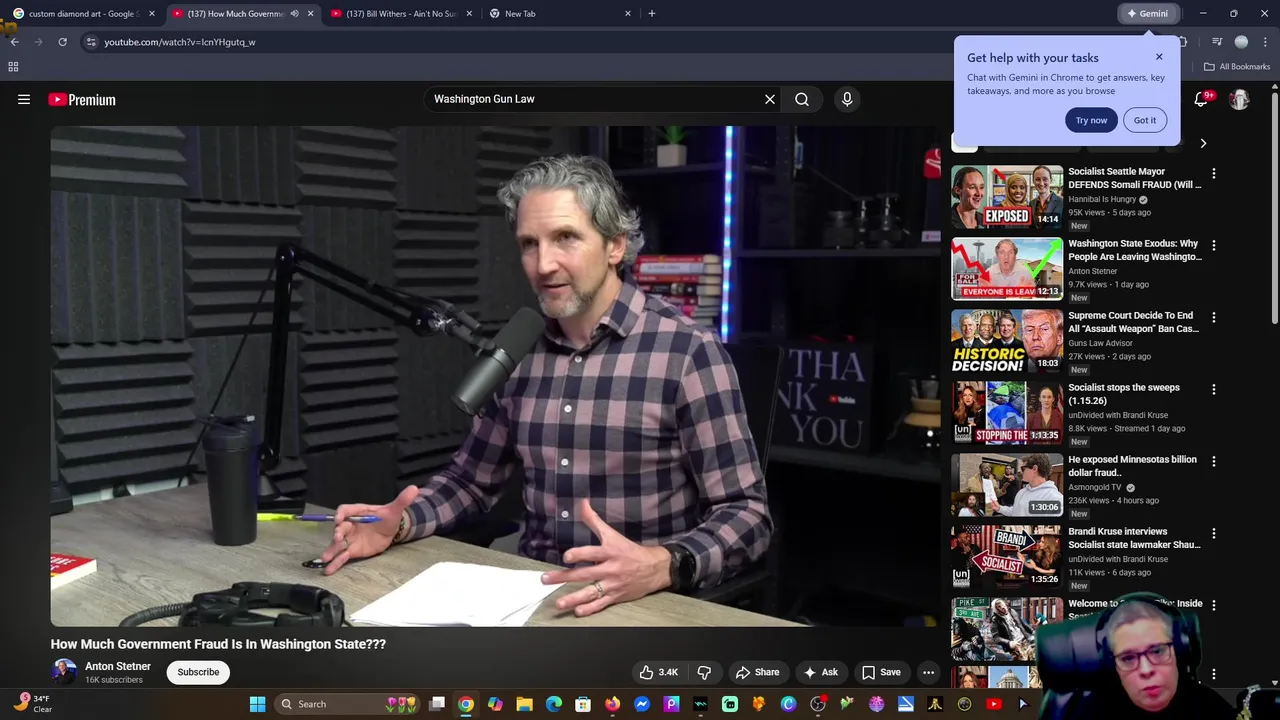1280x720 pixels.
Task: Click the magnifier search submit icon
Action: (x=802, y=99)
